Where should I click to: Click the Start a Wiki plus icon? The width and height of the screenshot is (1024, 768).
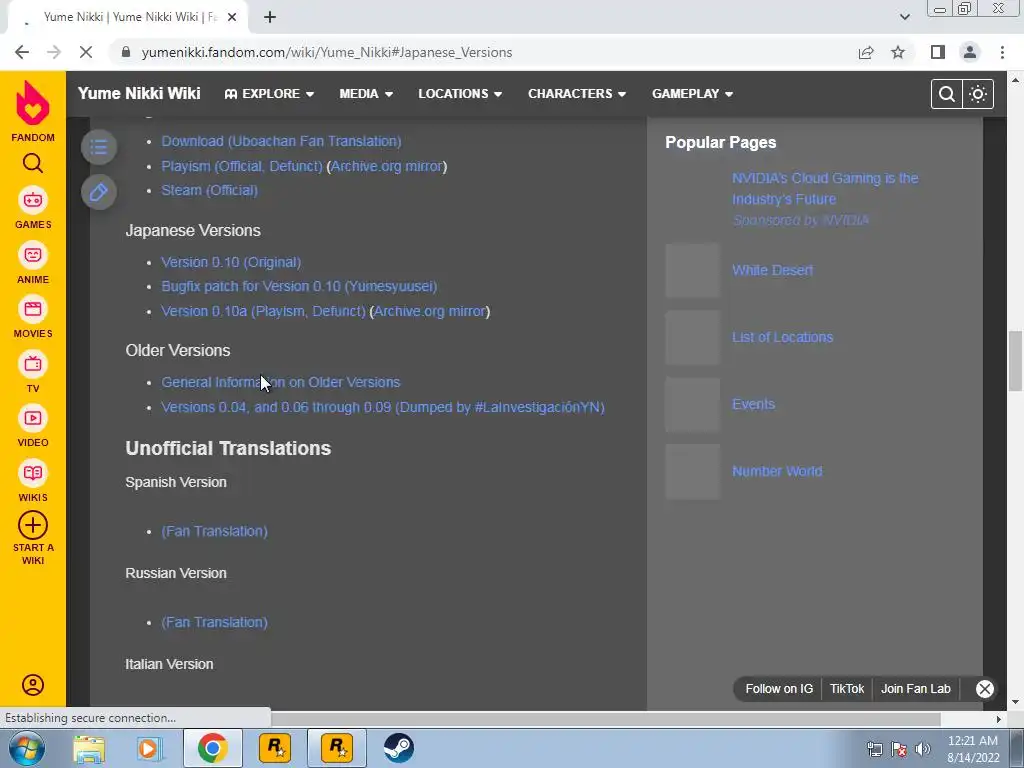[33, 525]
